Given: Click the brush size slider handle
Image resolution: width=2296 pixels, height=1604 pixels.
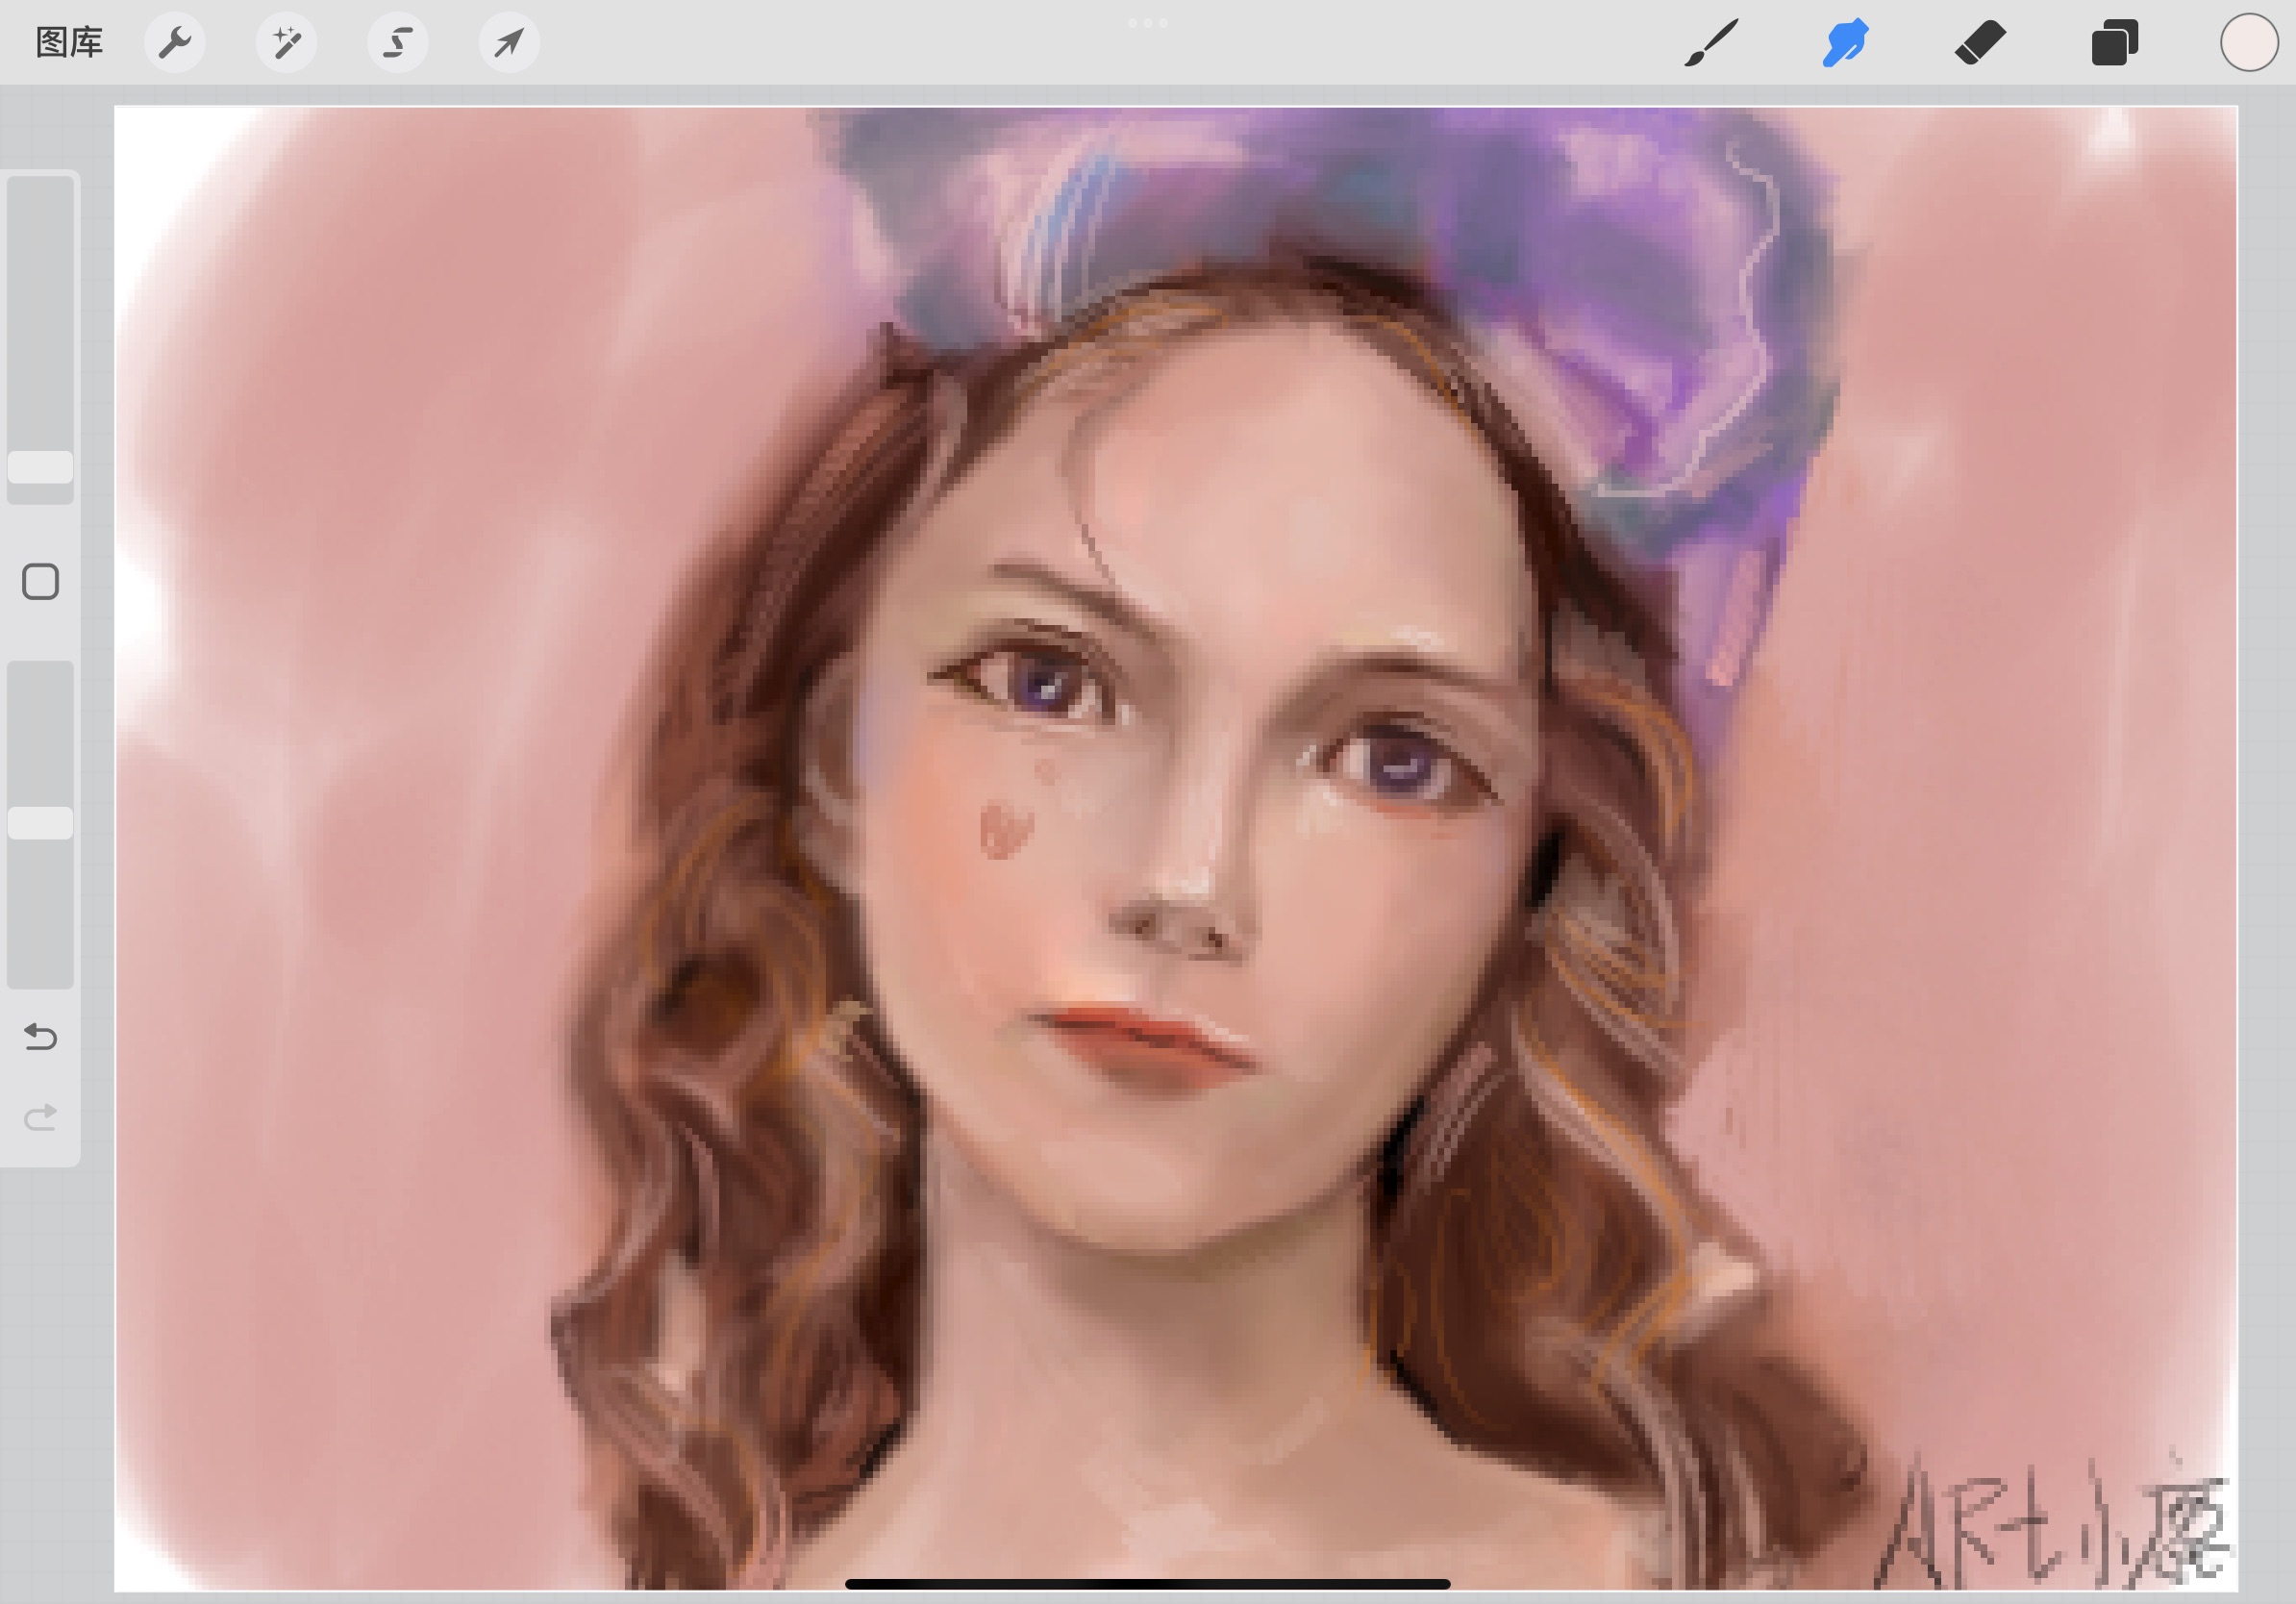Looking at the screenshot, I should 40,467.
